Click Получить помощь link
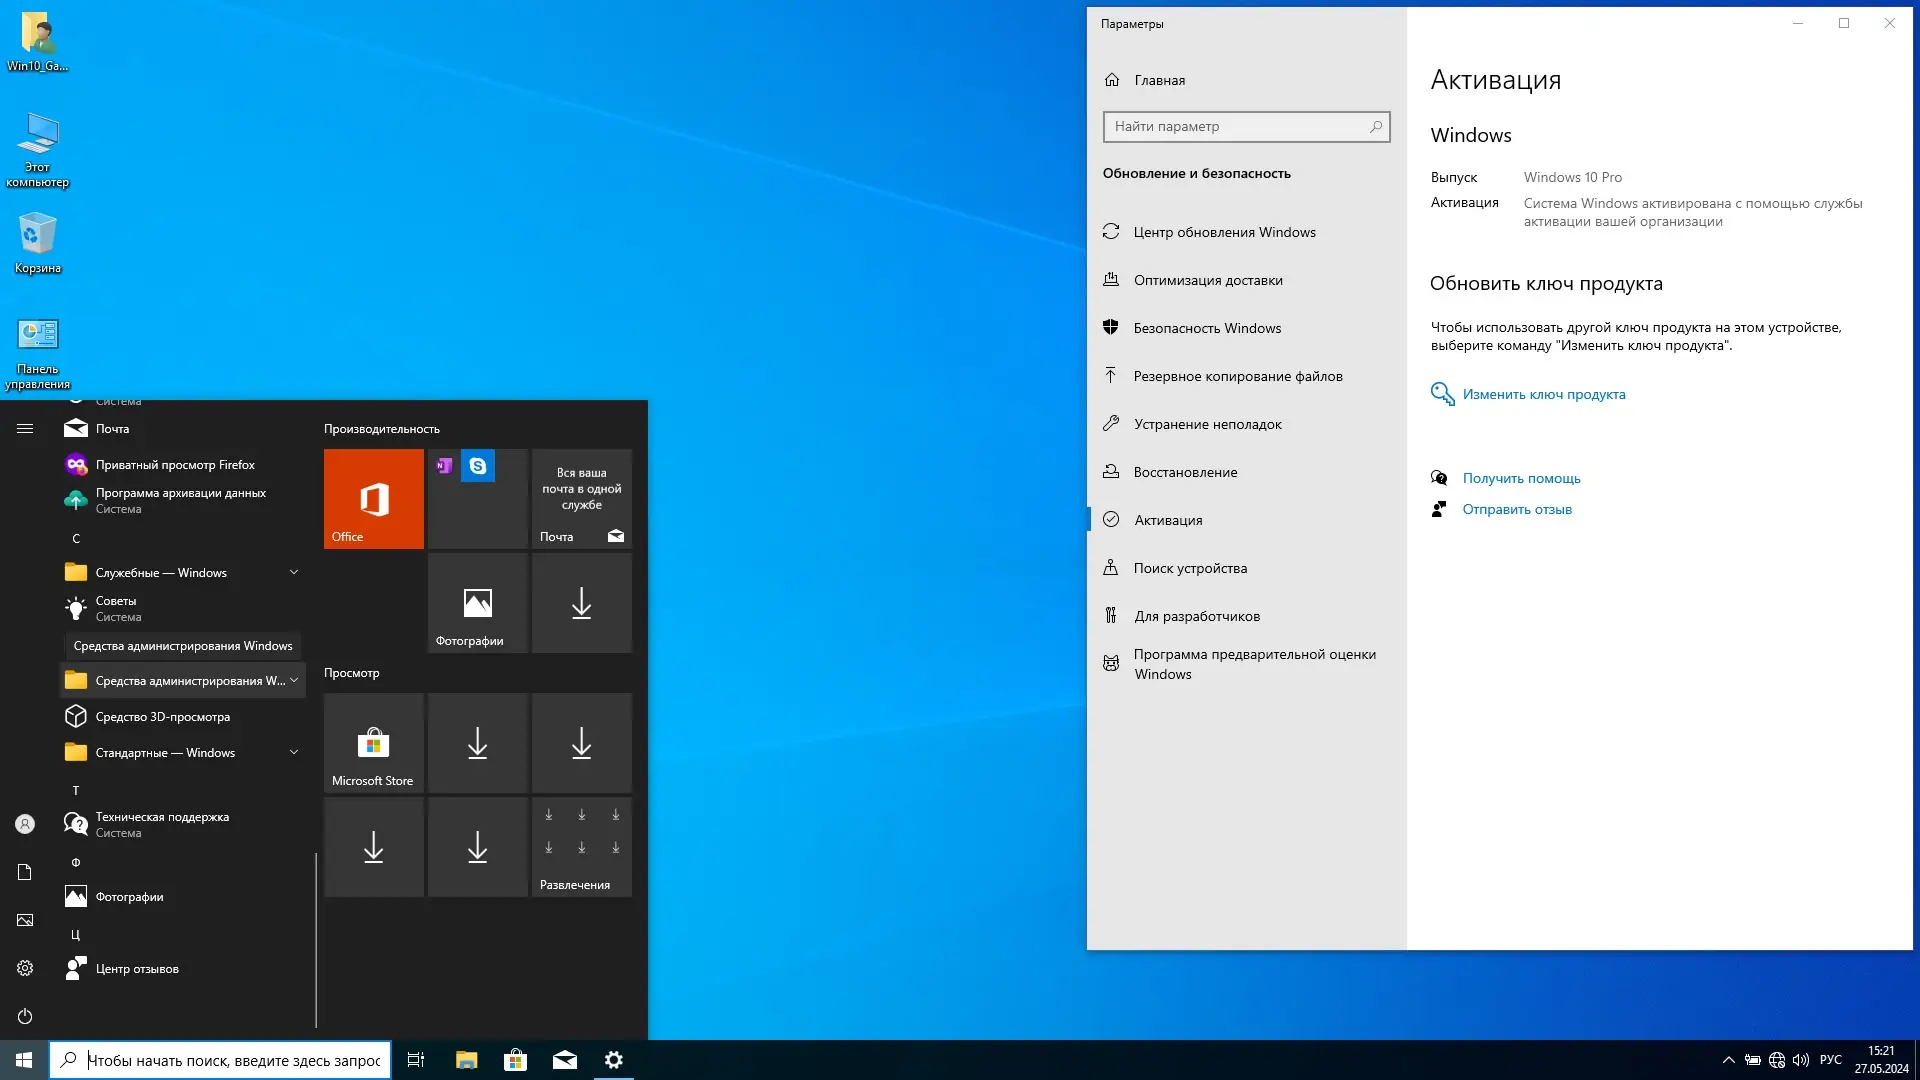The image size is (1920, 1080). point(1521,478)
